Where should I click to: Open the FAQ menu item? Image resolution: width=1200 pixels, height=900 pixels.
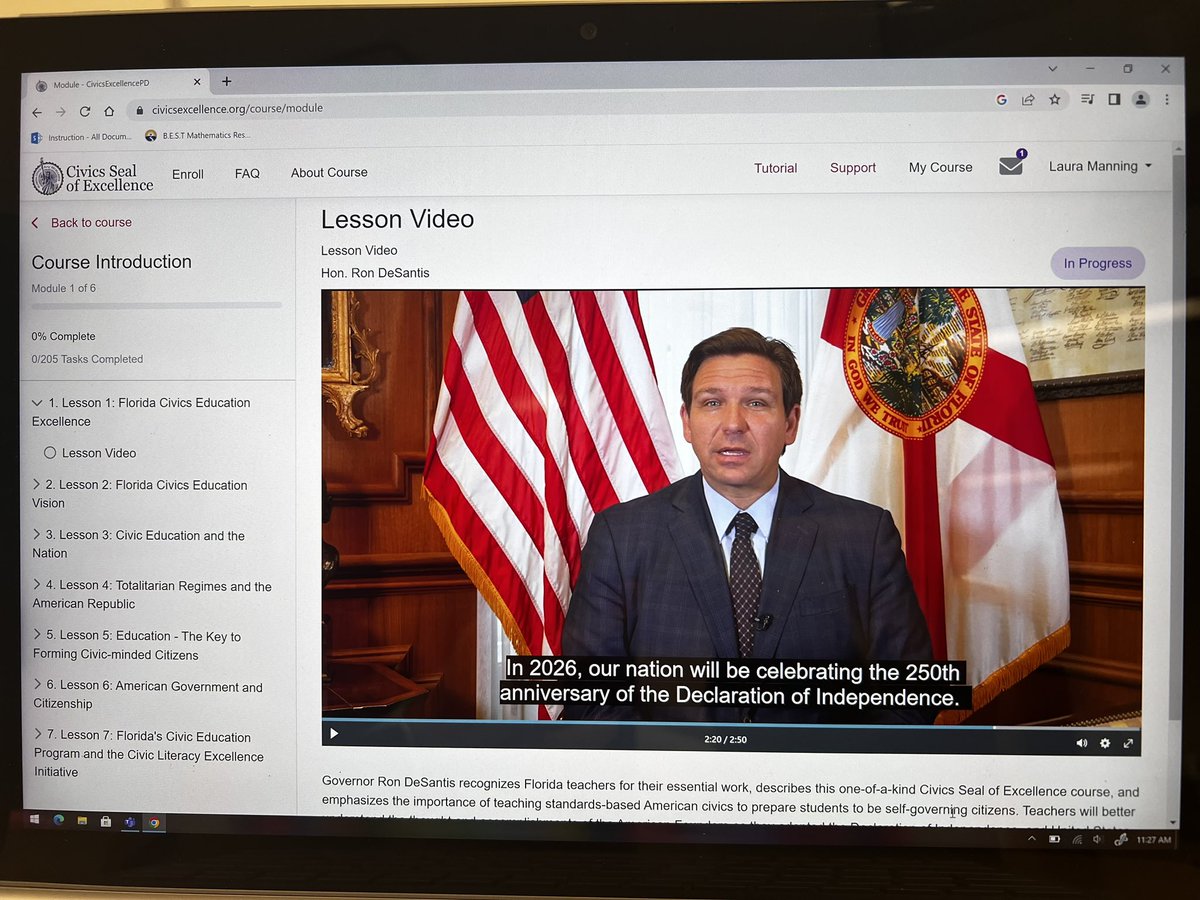[x=247, y=173]
